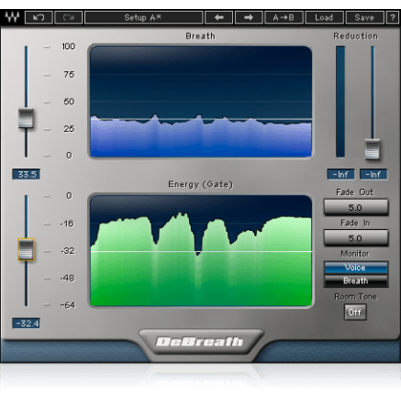
Task: Open the Setup A preset menu
Action: pyautogui.click(x=143, y=17)
